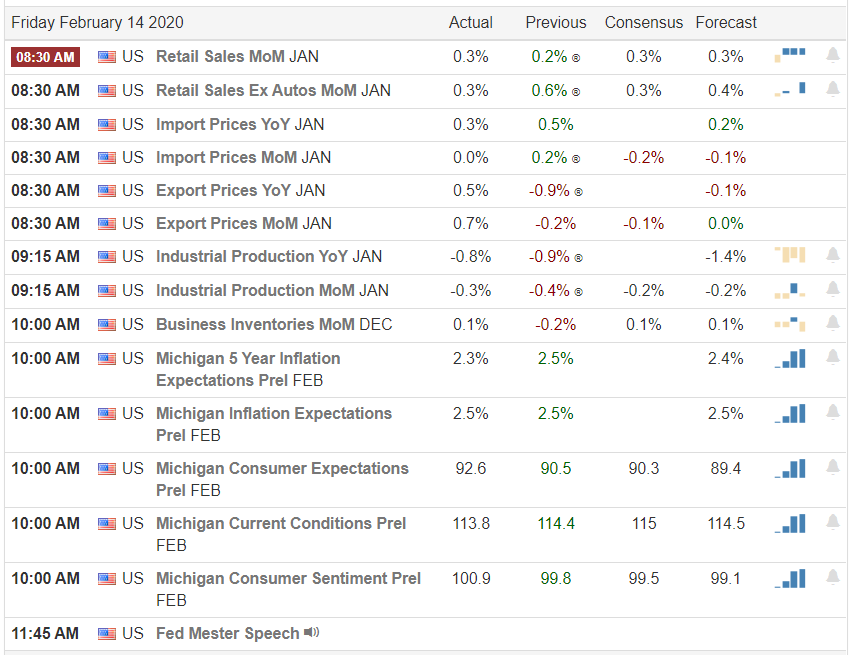The image size is (852, 655).
Task: Click the Actual column header
Action: (x=471, y=22)
